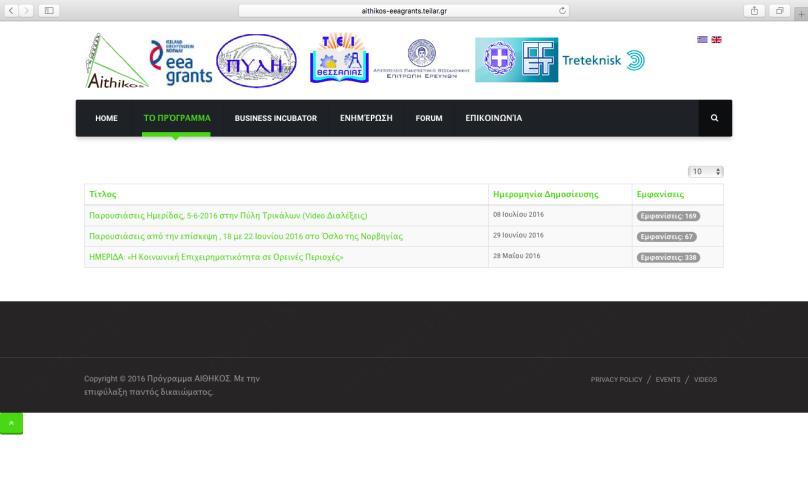The width and height of the screenshot is (808, 504).
Task: Sort by Τίτλος column header
Action: tap(103, 194)
